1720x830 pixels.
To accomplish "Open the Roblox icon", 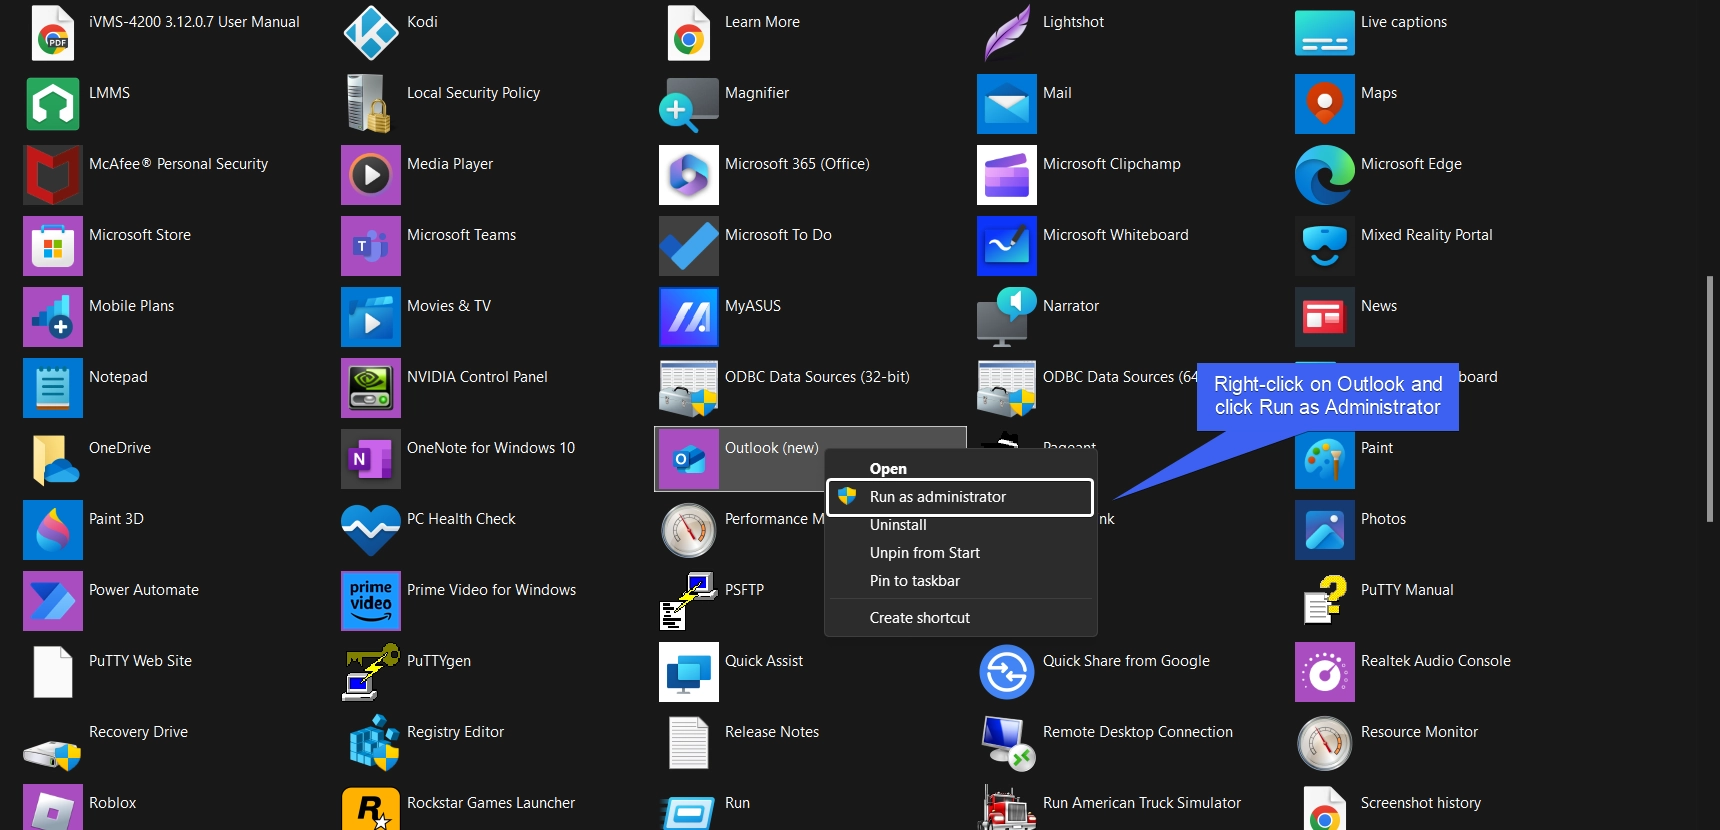I will [x=53, y=808].
